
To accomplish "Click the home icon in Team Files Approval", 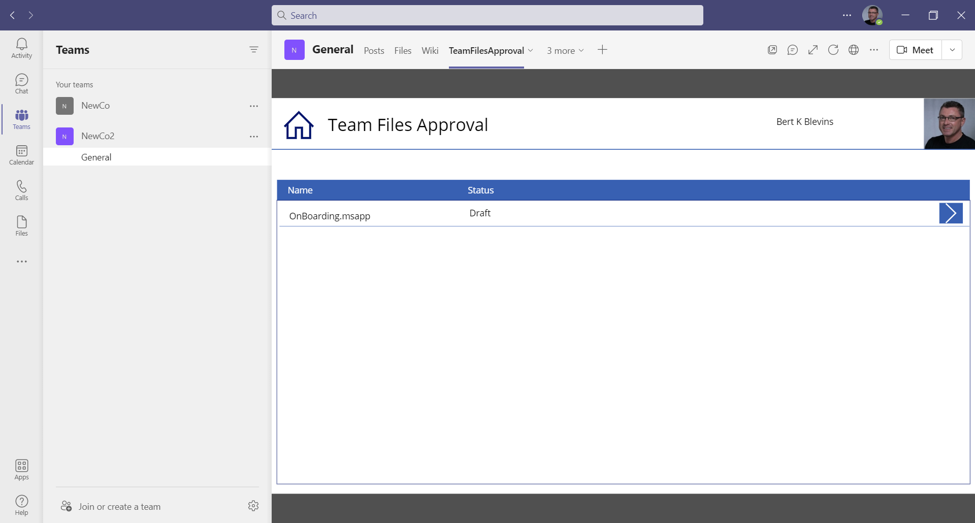I will click(x=298, y=125).
